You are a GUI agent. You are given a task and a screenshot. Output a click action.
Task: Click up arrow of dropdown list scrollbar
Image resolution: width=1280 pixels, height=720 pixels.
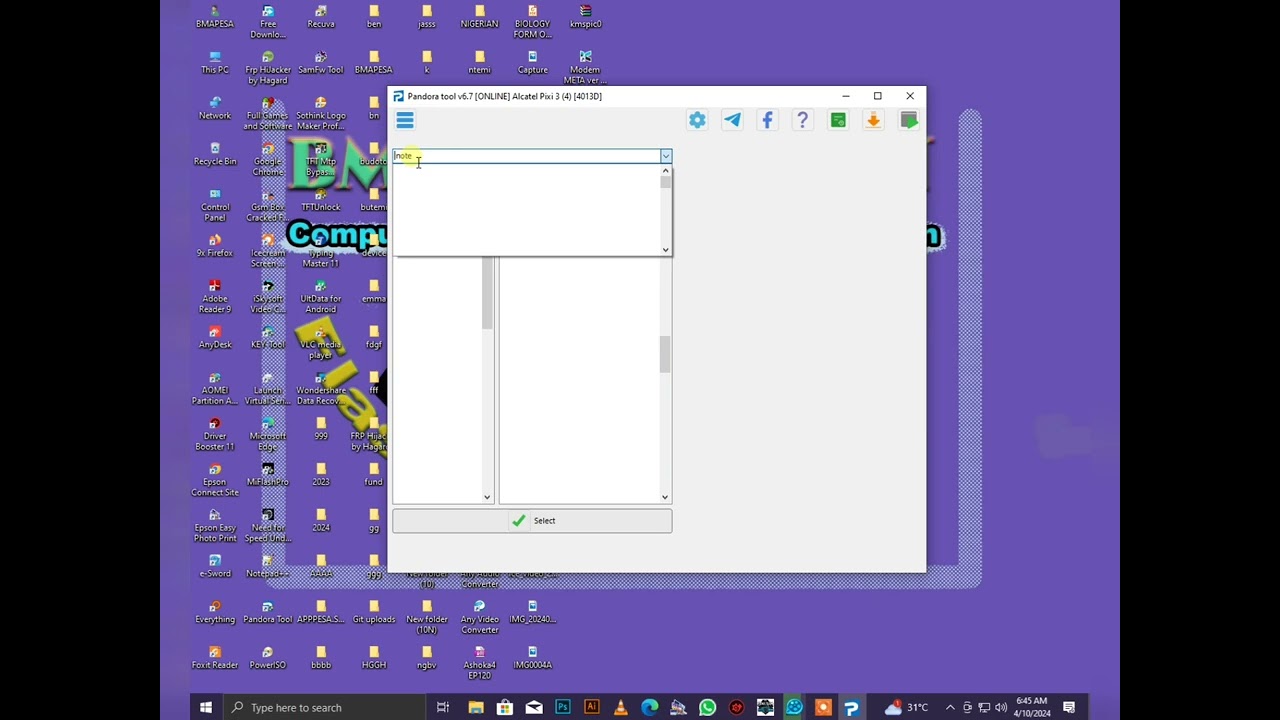(x=665, y=171)
